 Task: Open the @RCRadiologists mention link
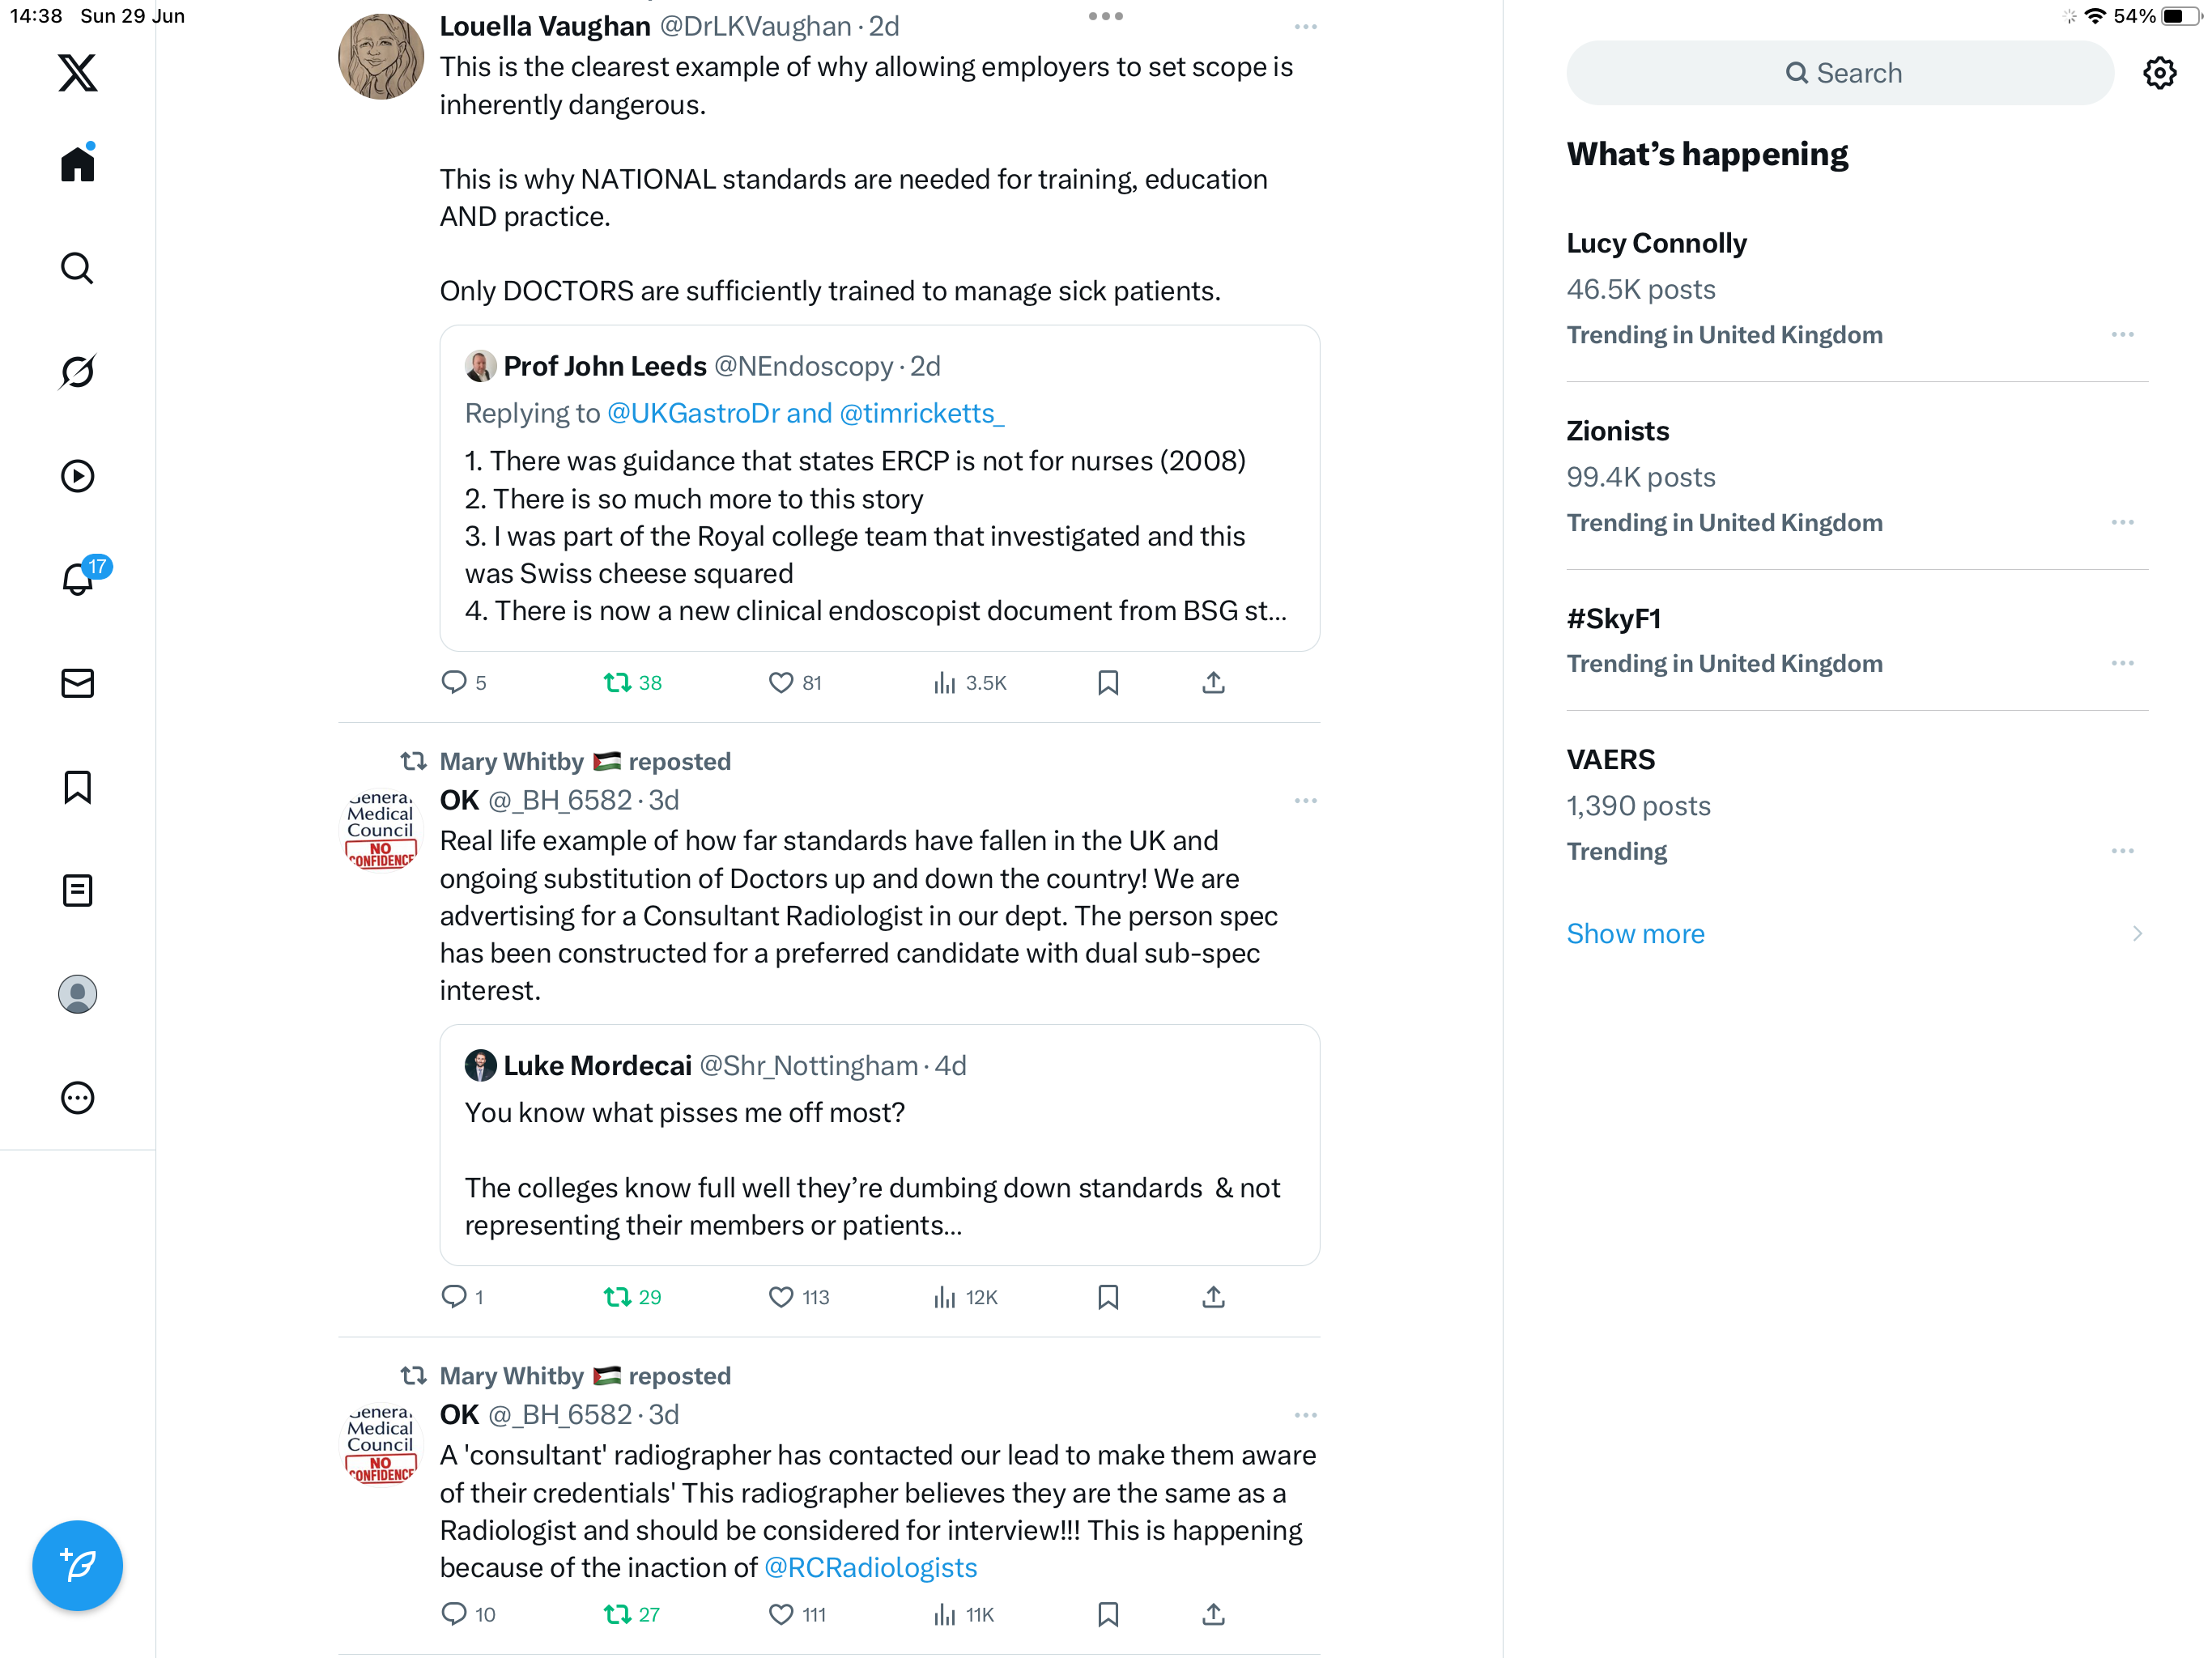870,1567
